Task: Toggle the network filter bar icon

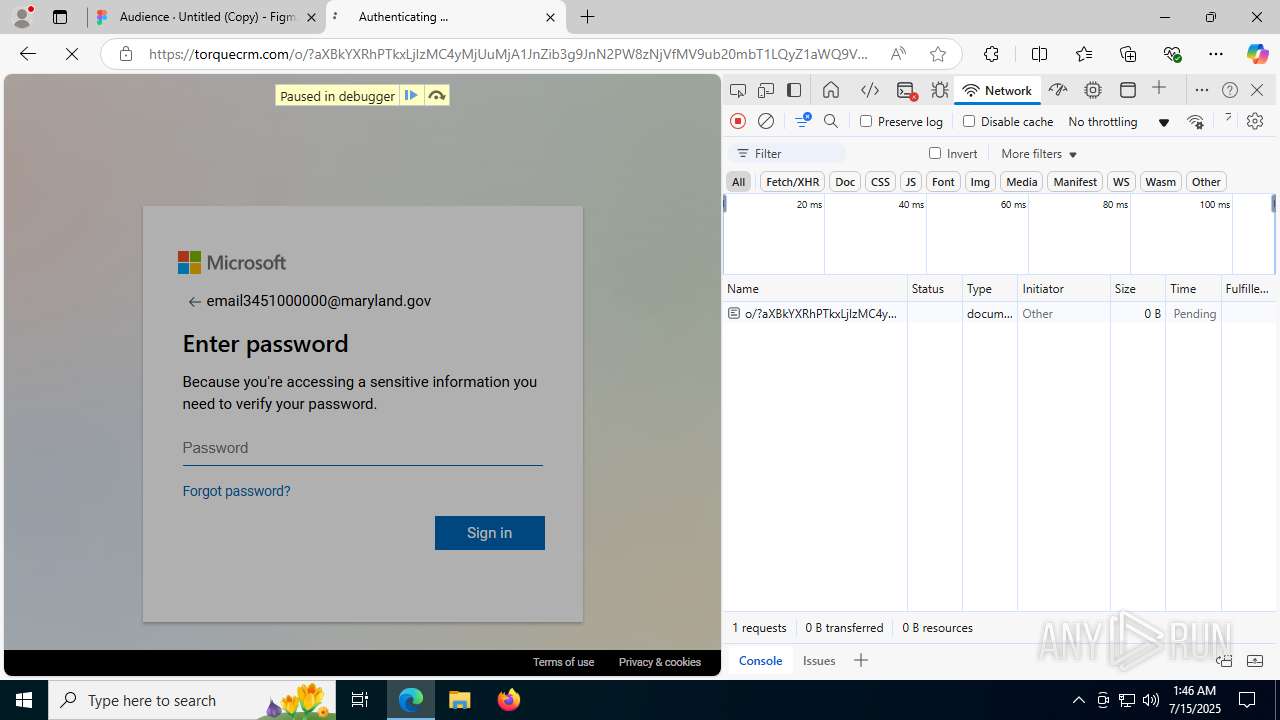Action: tap(802, 121)
